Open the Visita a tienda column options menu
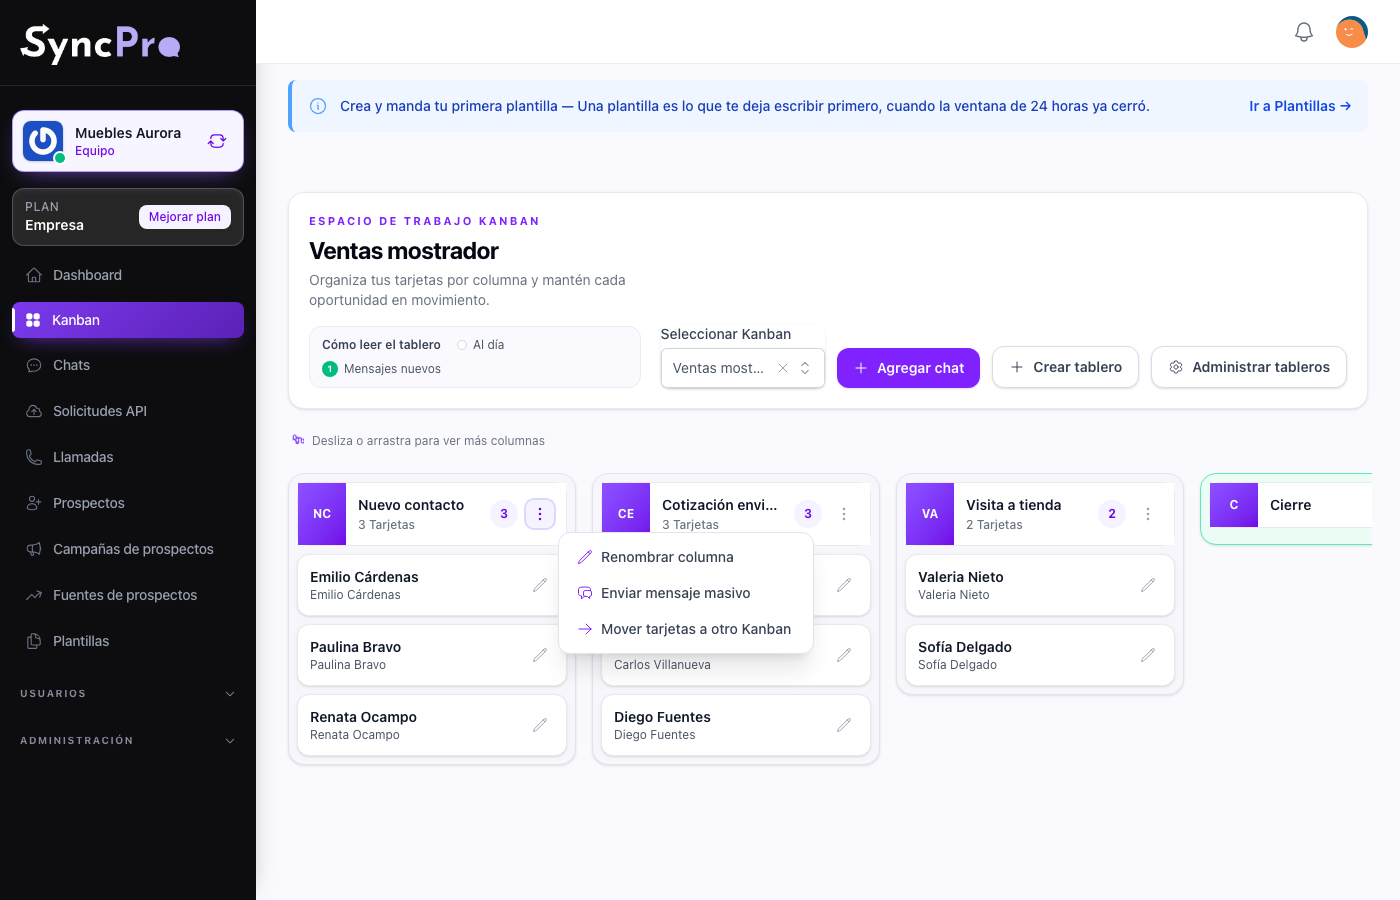Screen dimensions: 1400x900 1148,514
